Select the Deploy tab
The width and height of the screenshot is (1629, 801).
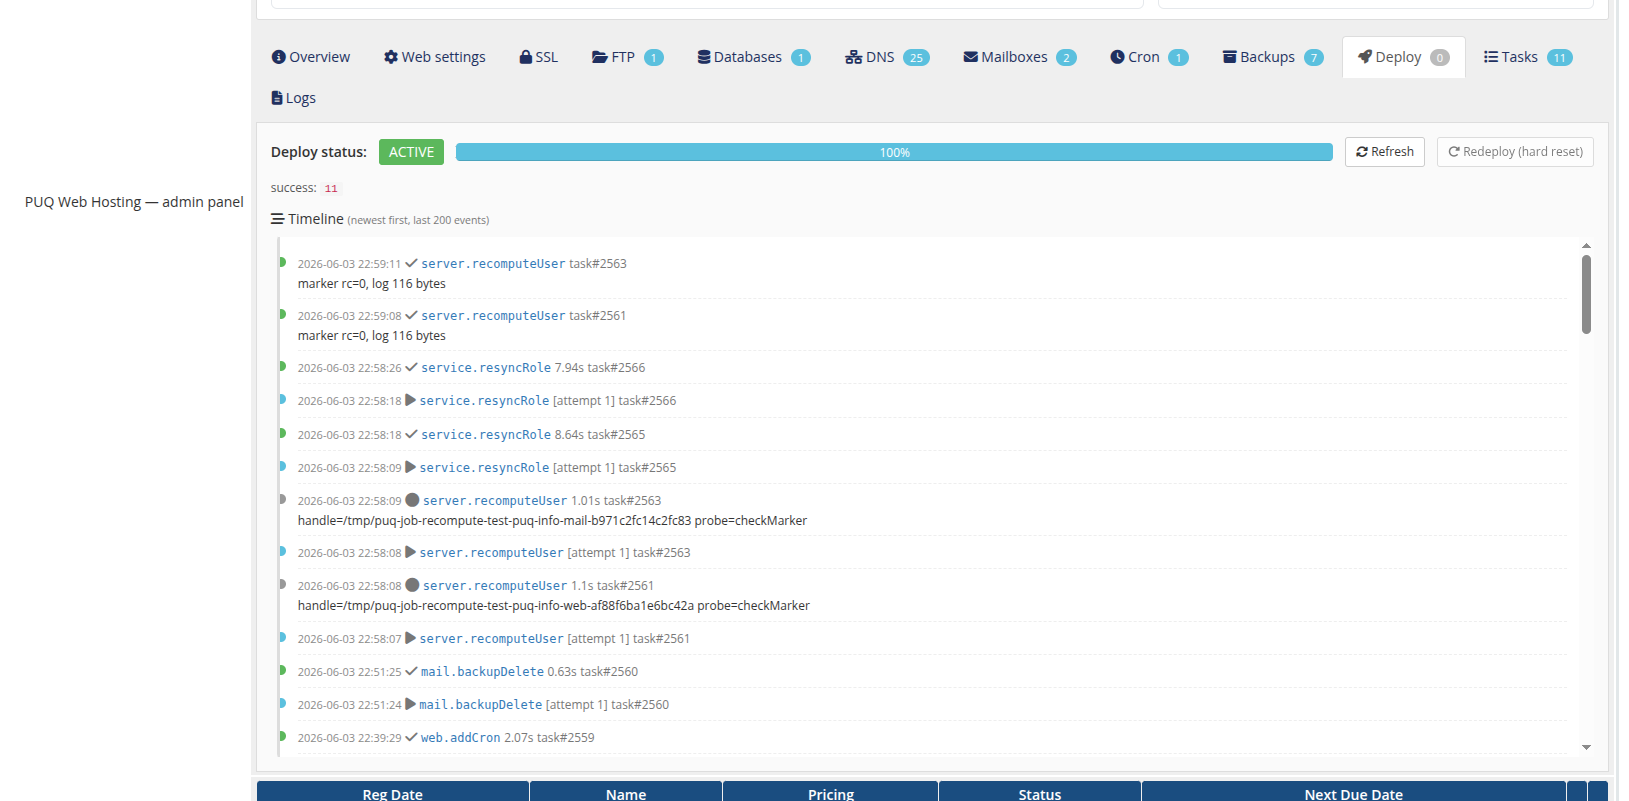[x=1404, y=57]
